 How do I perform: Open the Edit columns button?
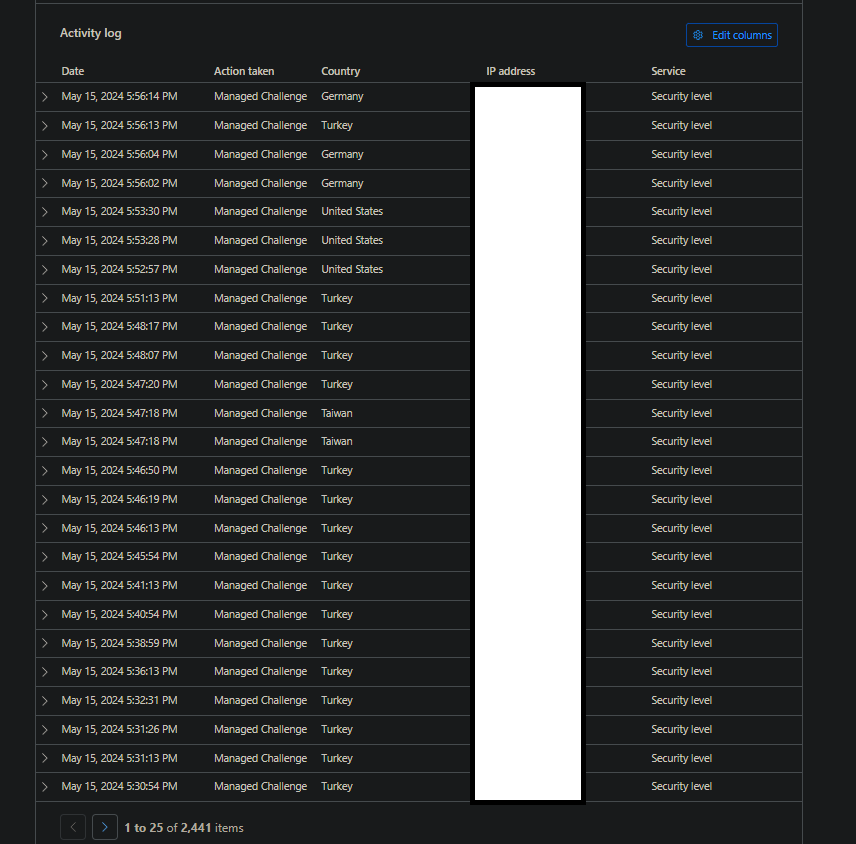(732, 35)
